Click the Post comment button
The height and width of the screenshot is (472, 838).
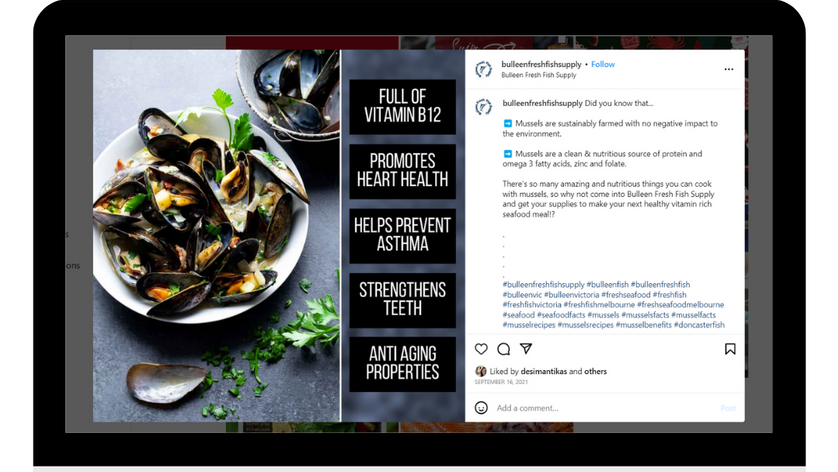coord(728,408)
